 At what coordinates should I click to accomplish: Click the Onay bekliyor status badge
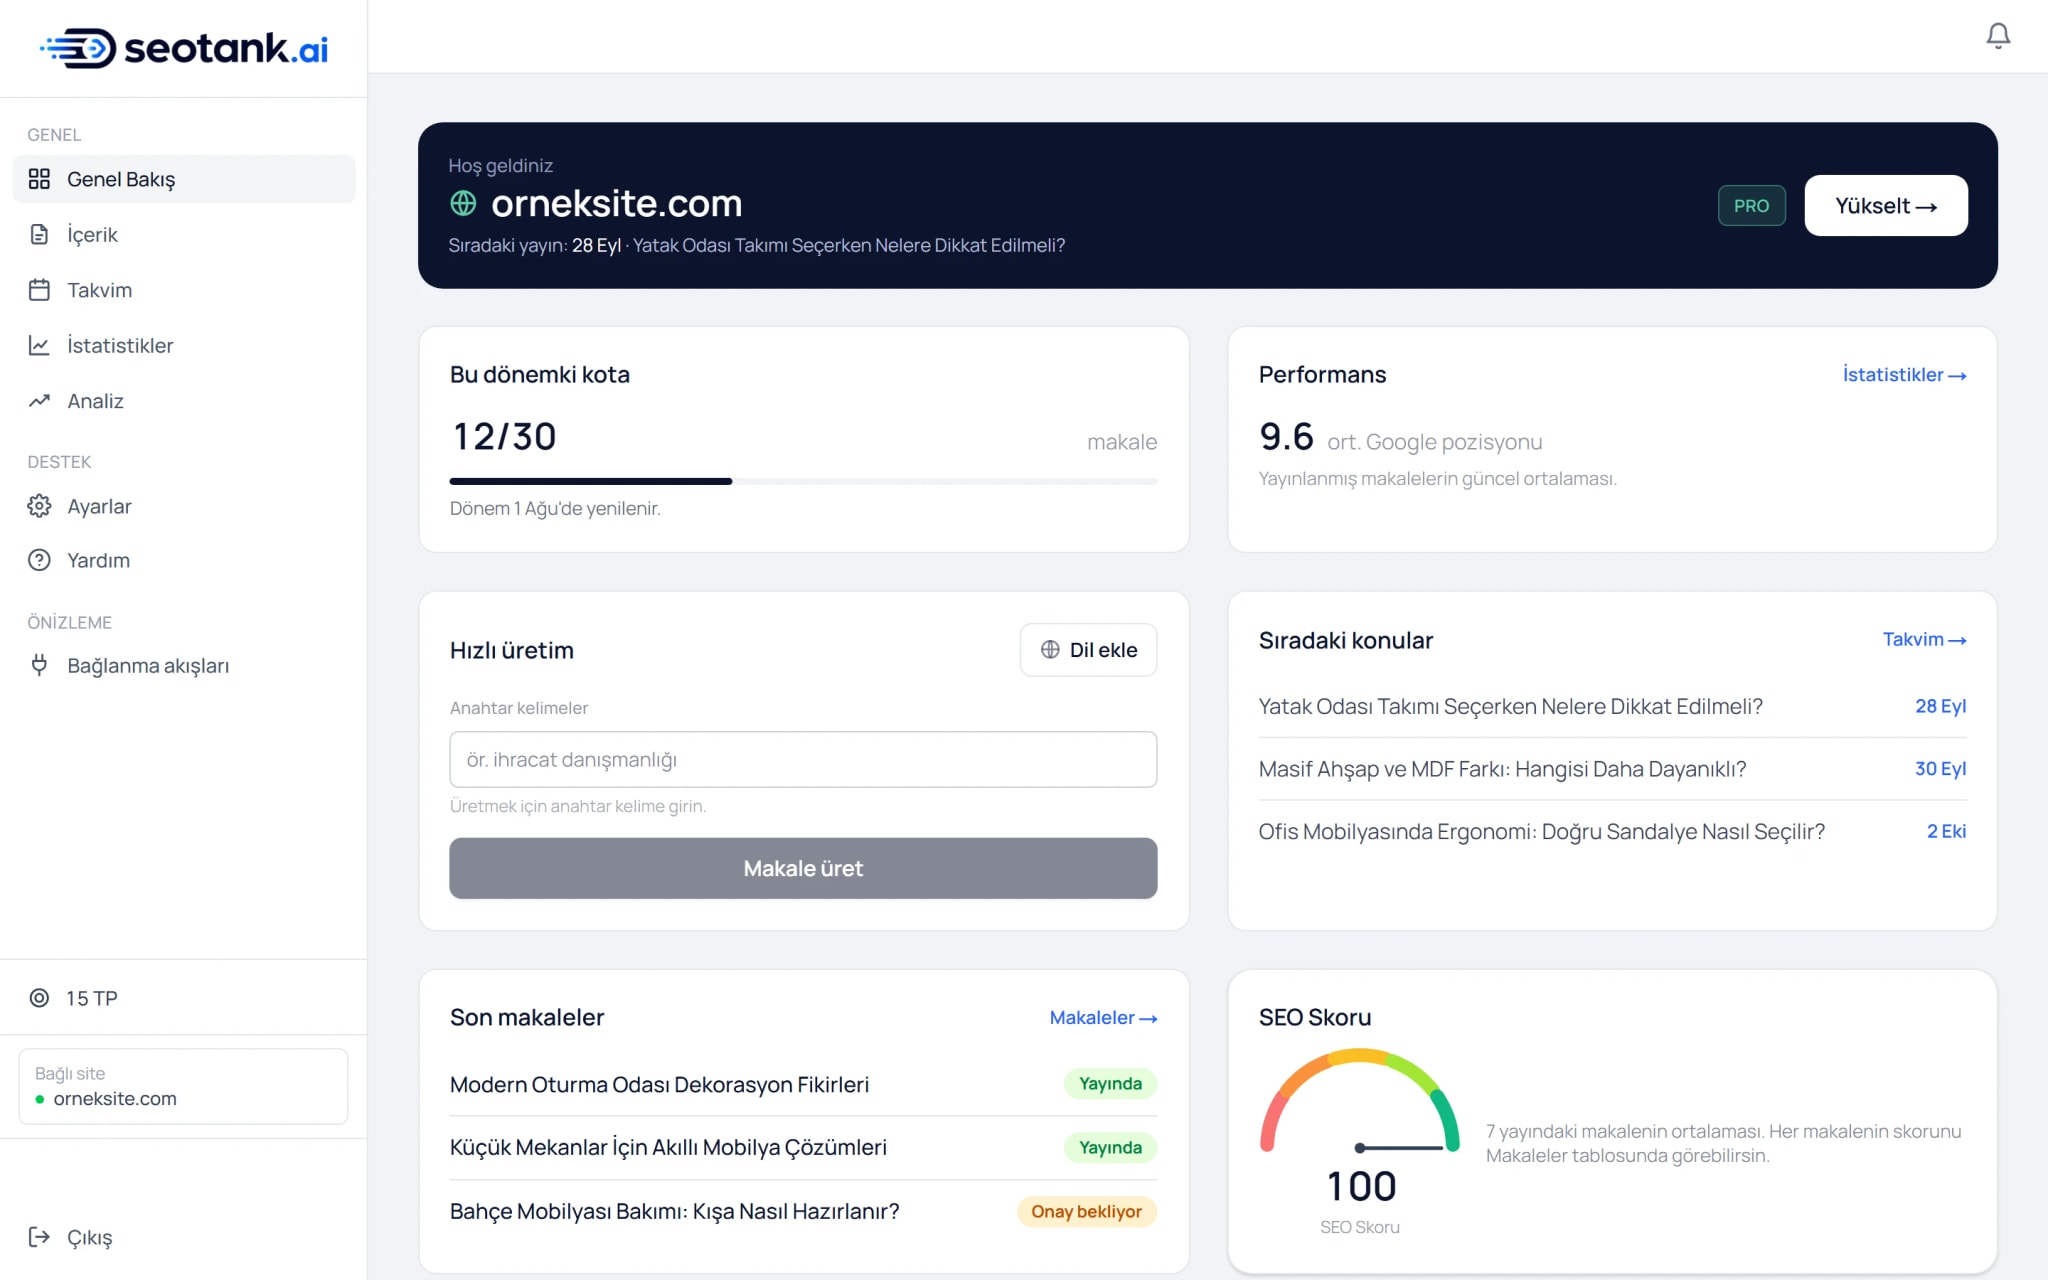(x=1087, y=1211)
